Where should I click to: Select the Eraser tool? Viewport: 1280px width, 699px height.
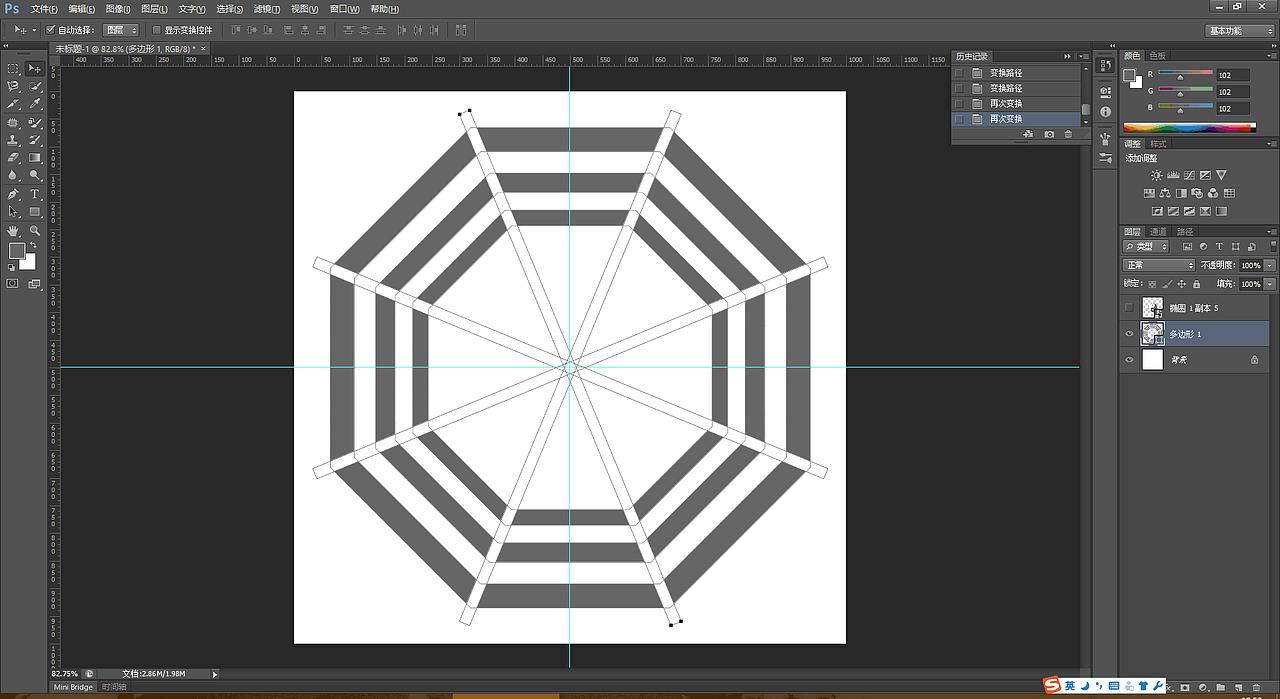pyautogui.click(x=13, y=158)
